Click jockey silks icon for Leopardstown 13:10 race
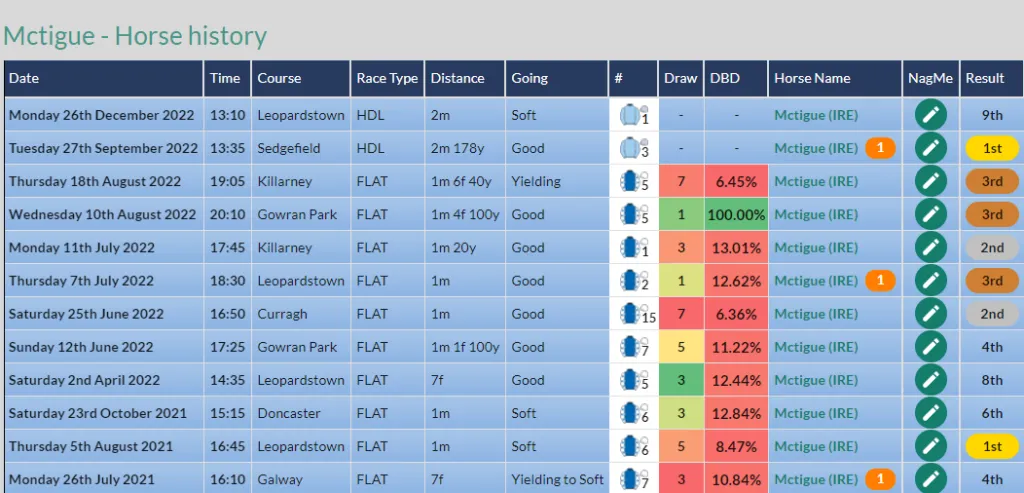1024x493 pixels. [x=632, y=115]
